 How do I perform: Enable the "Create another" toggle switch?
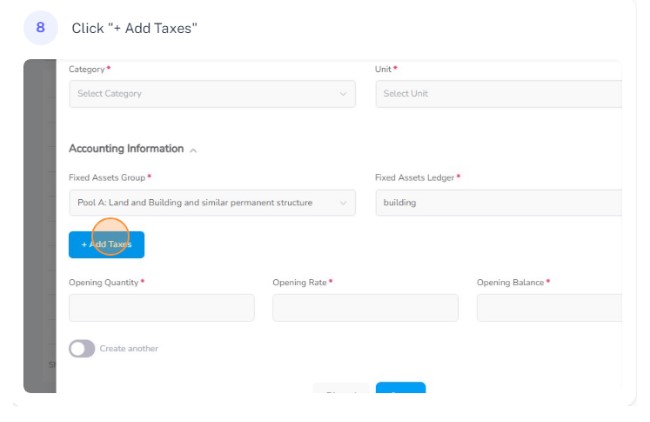pyautogui.click(x=82, y=349)
